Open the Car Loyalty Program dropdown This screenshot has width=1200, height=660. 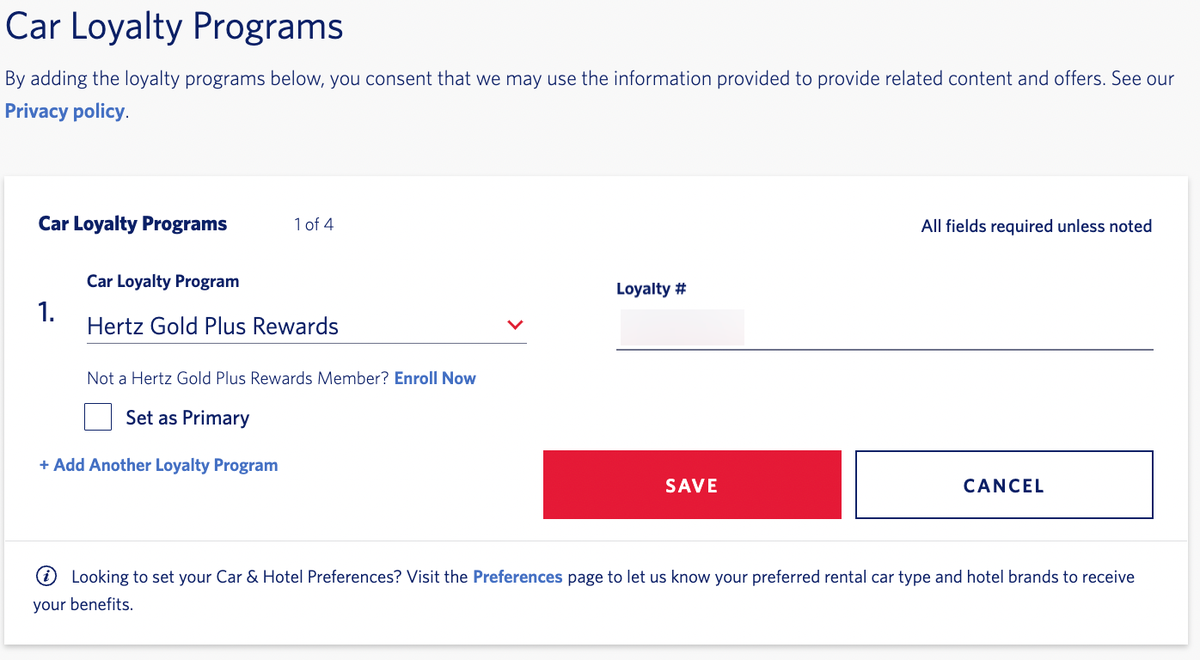click(300, 325)
